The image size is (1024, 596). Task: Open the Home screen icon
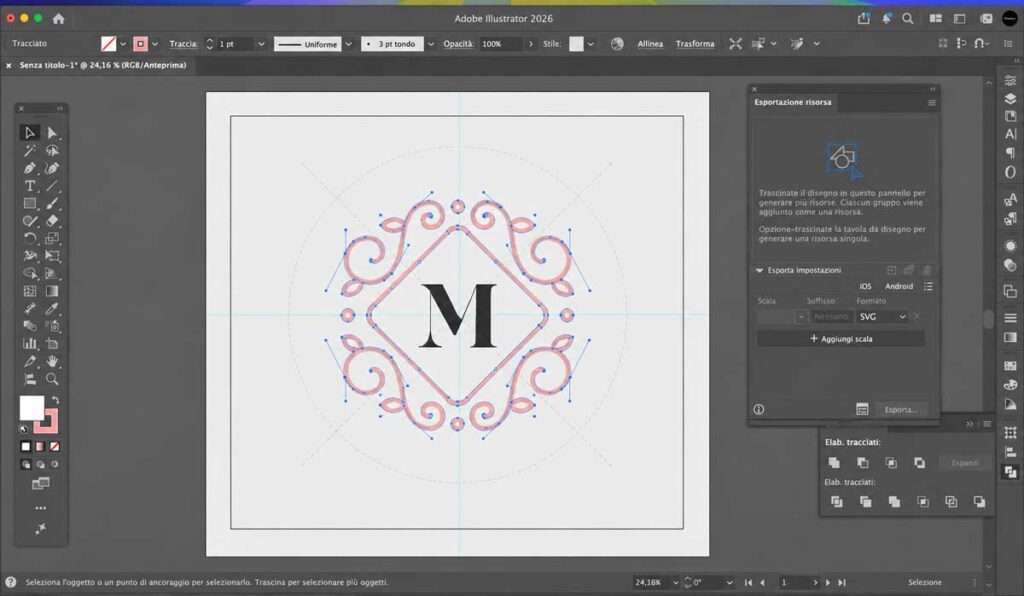click(x=59, y=18)
